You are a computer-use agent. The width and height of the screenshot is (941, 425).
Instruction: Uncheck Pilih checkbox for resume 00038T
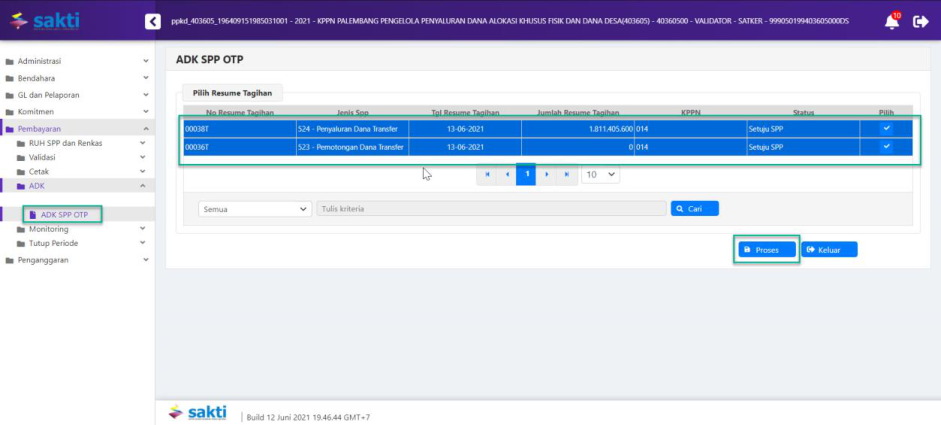(886, 128)
